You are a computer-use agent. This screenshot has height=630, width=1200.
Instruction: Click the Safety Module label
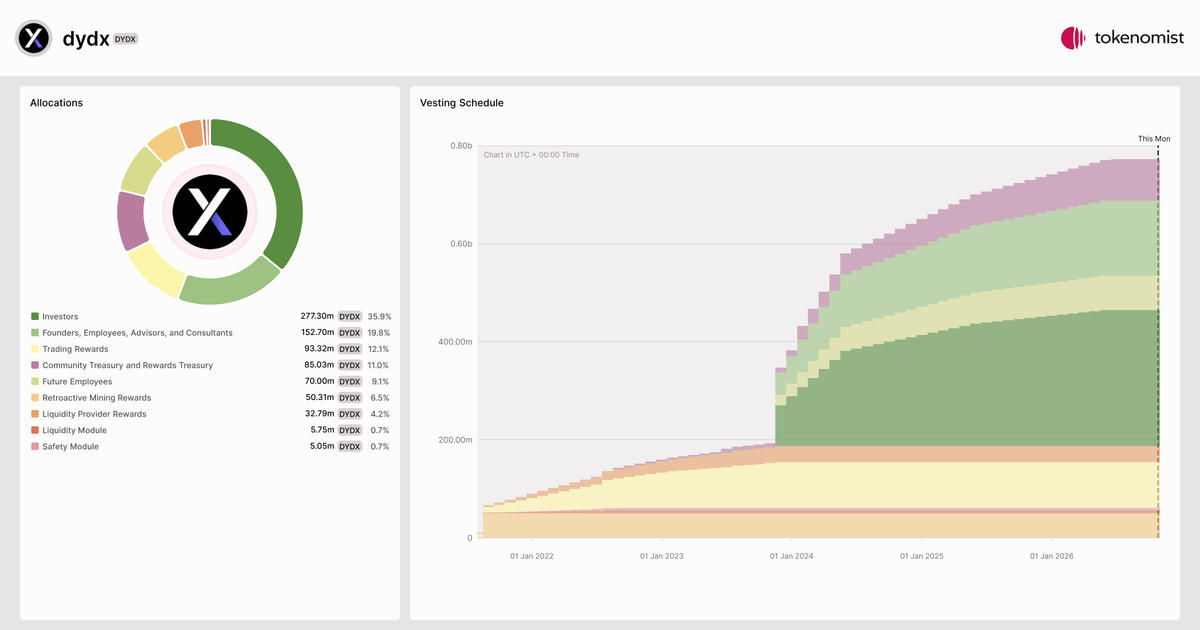click(x=70, y=447)
